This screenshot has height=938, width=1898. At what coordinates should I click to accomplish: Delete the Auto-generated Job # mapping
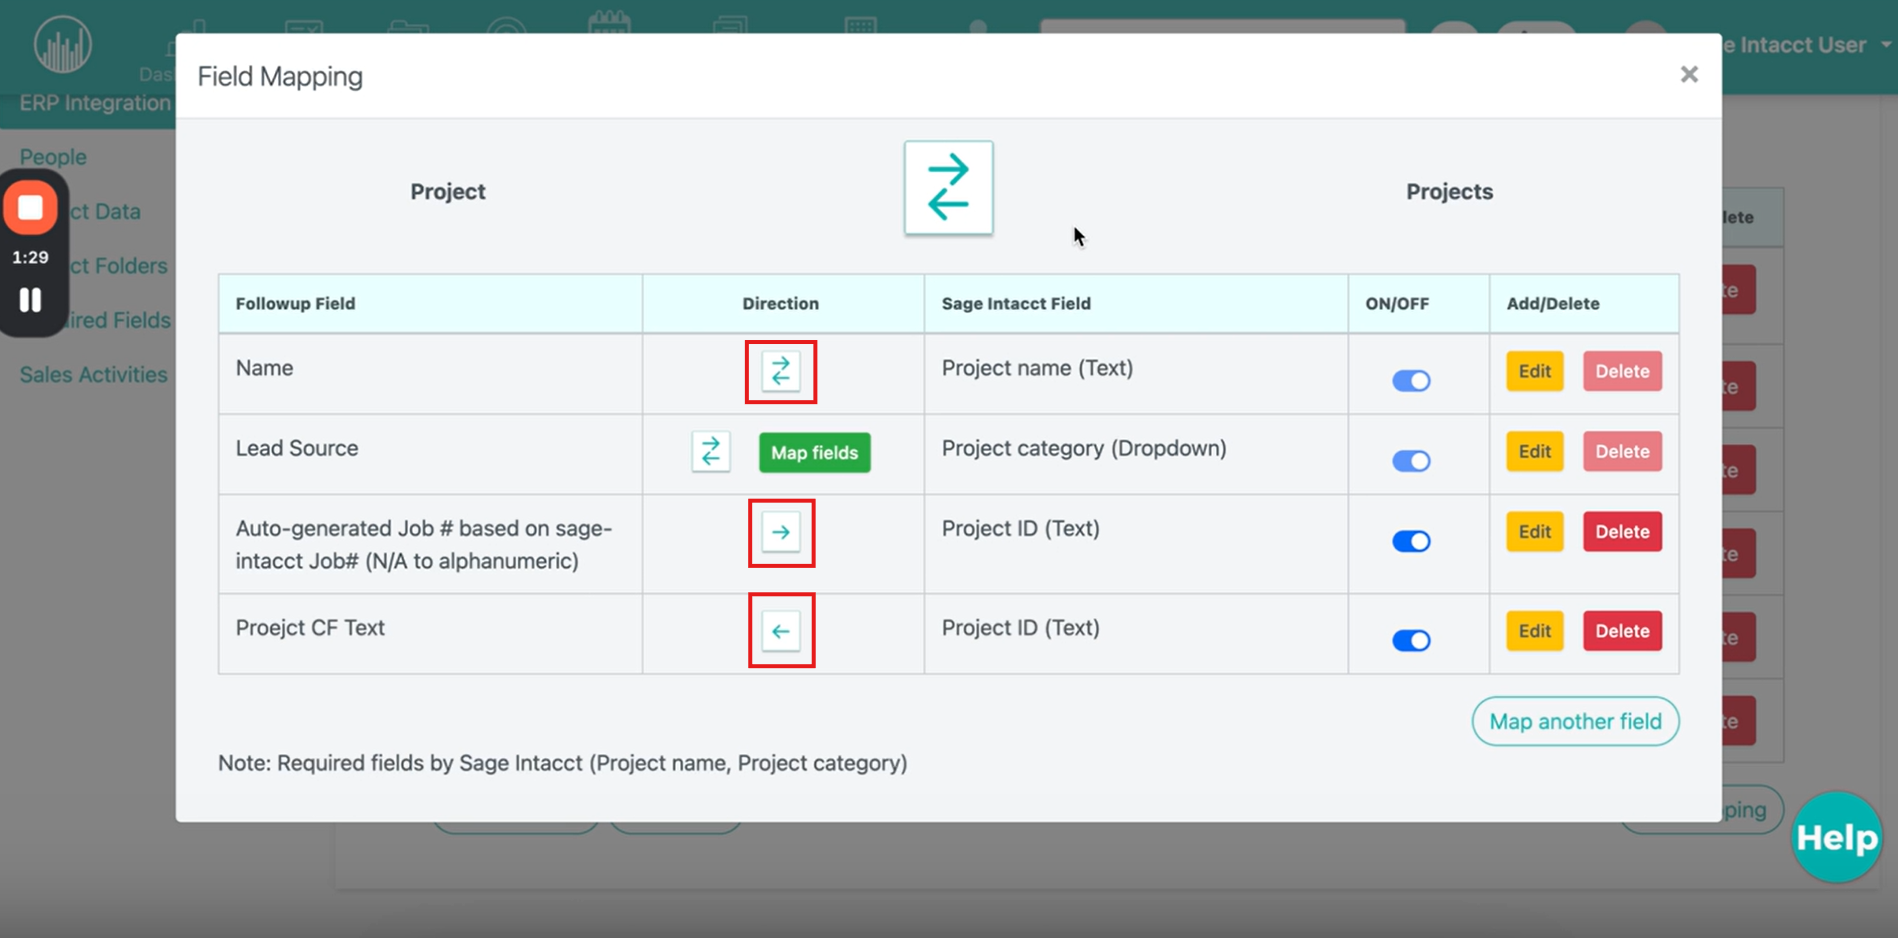pos(1621,531)
